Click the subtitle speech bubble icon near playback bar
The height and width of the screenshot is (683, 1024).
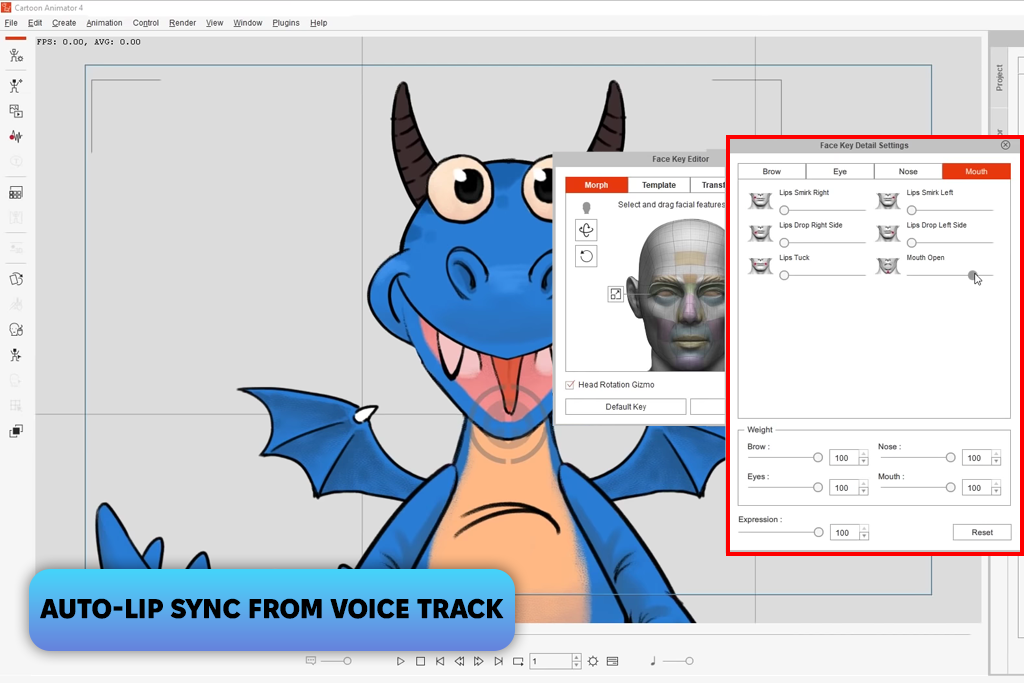click(311, 661)
